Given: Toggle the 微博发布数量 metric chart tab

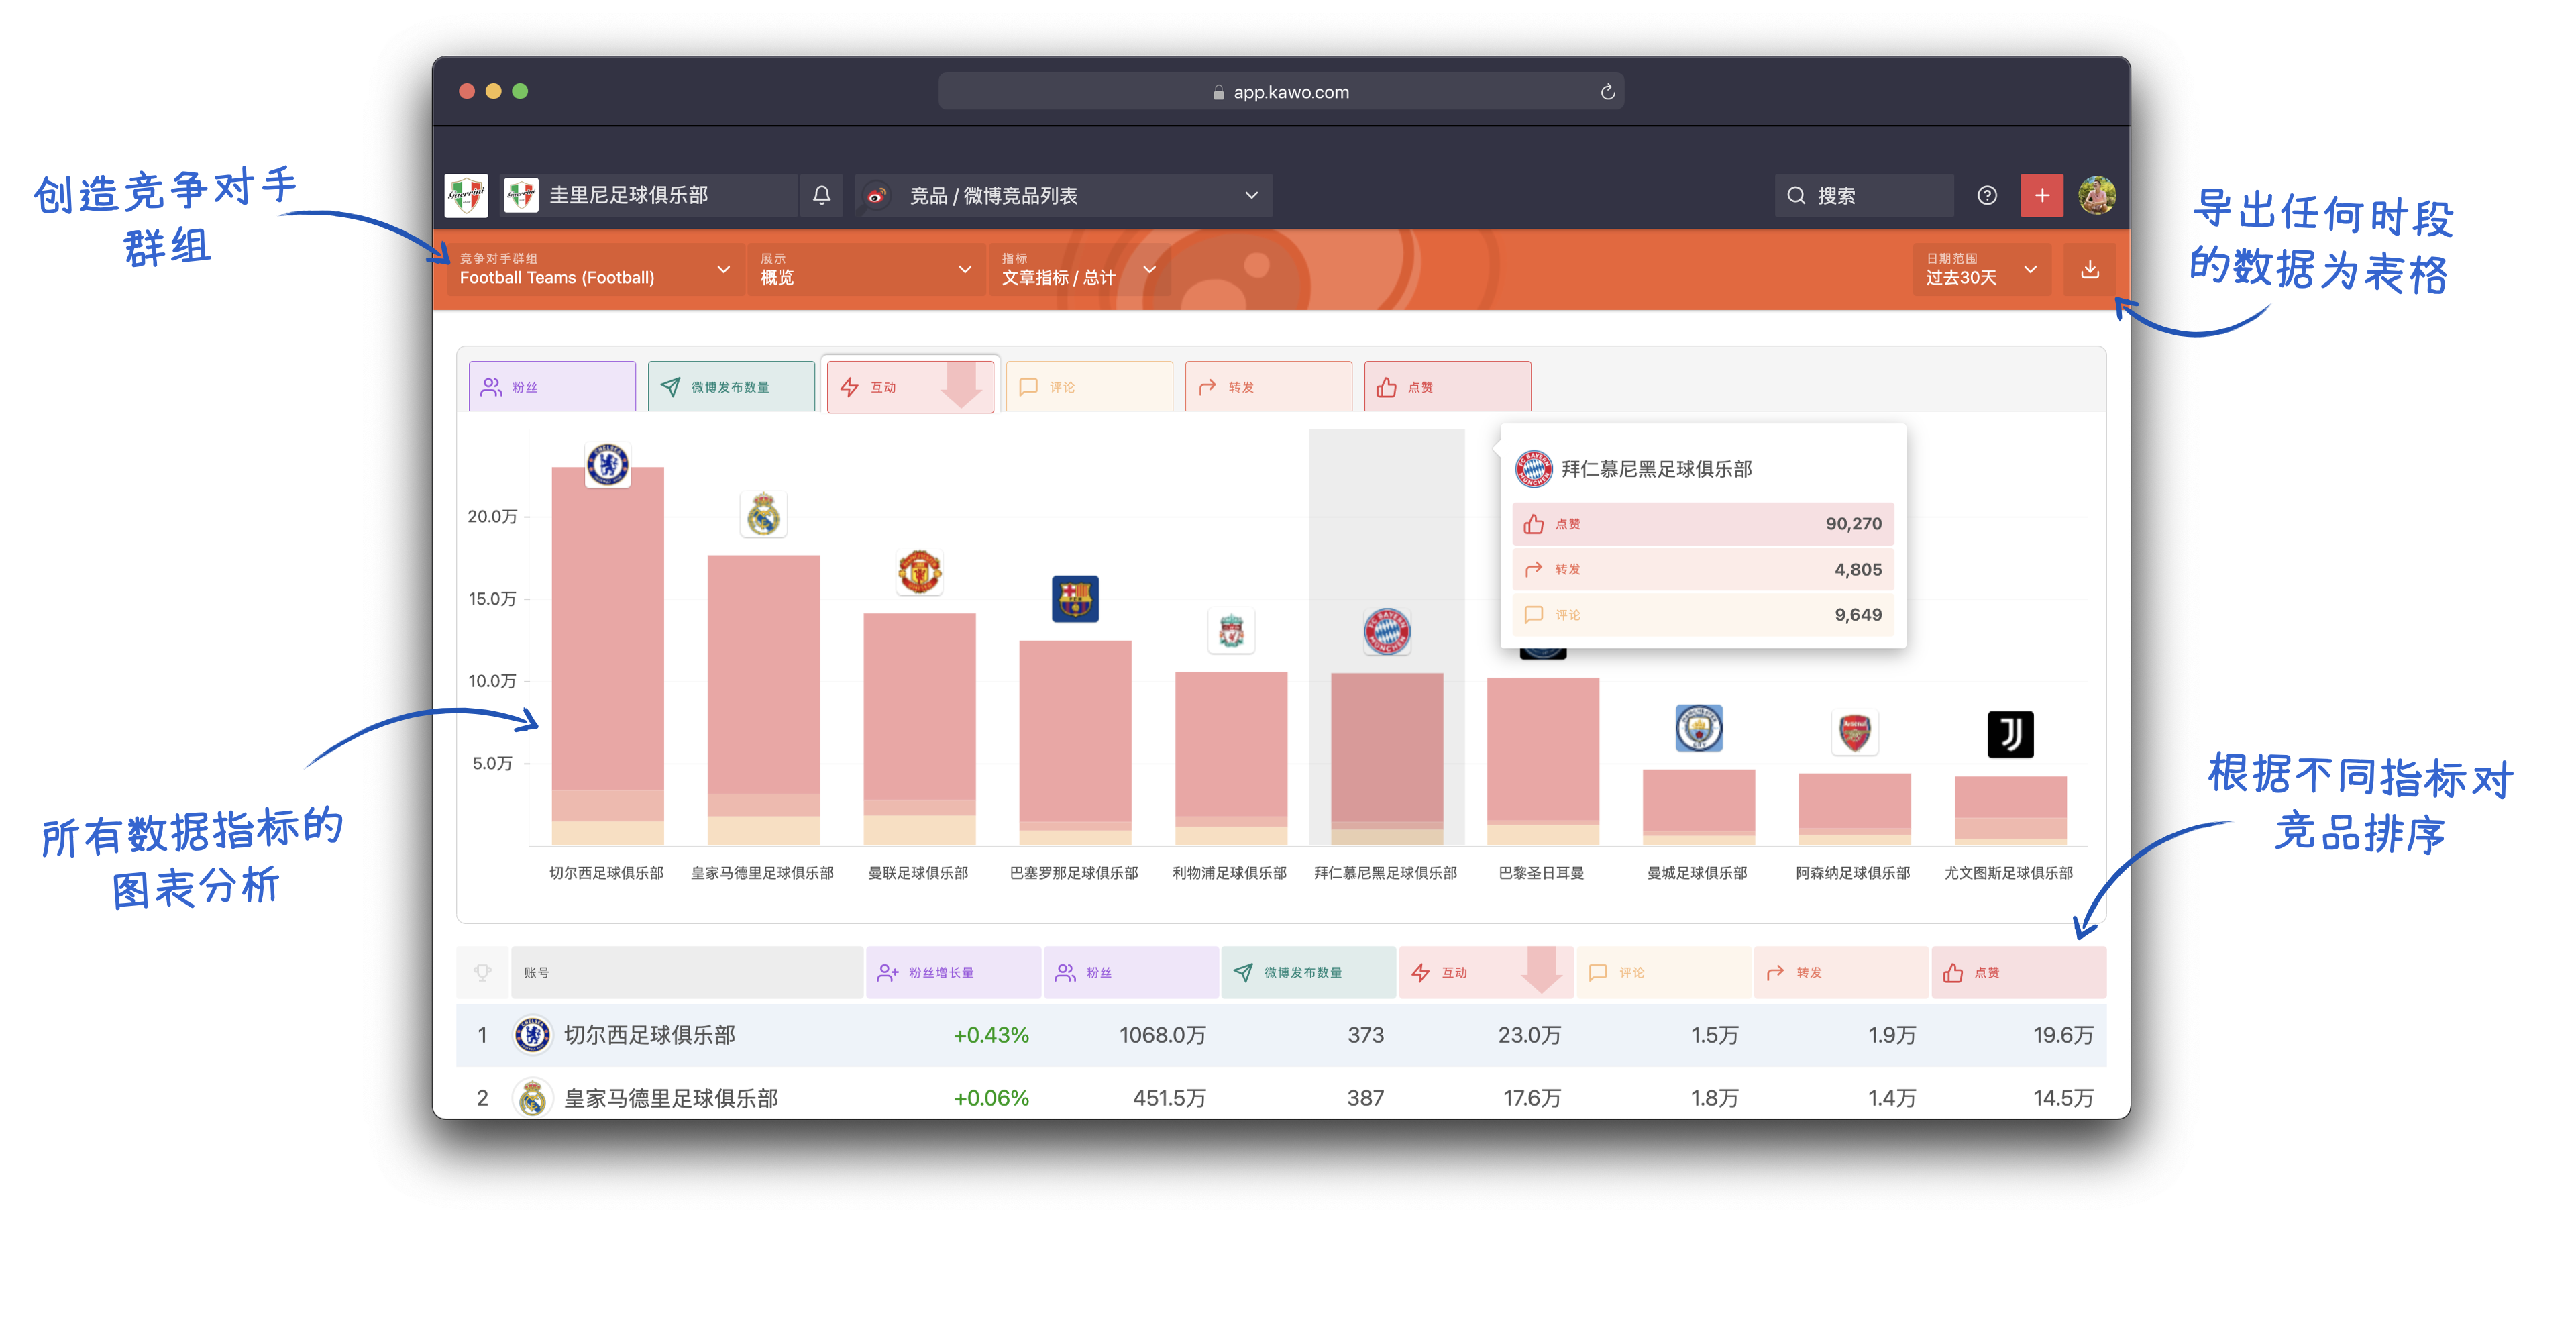Looking at the screenshot, I should [x=730, y=387].
